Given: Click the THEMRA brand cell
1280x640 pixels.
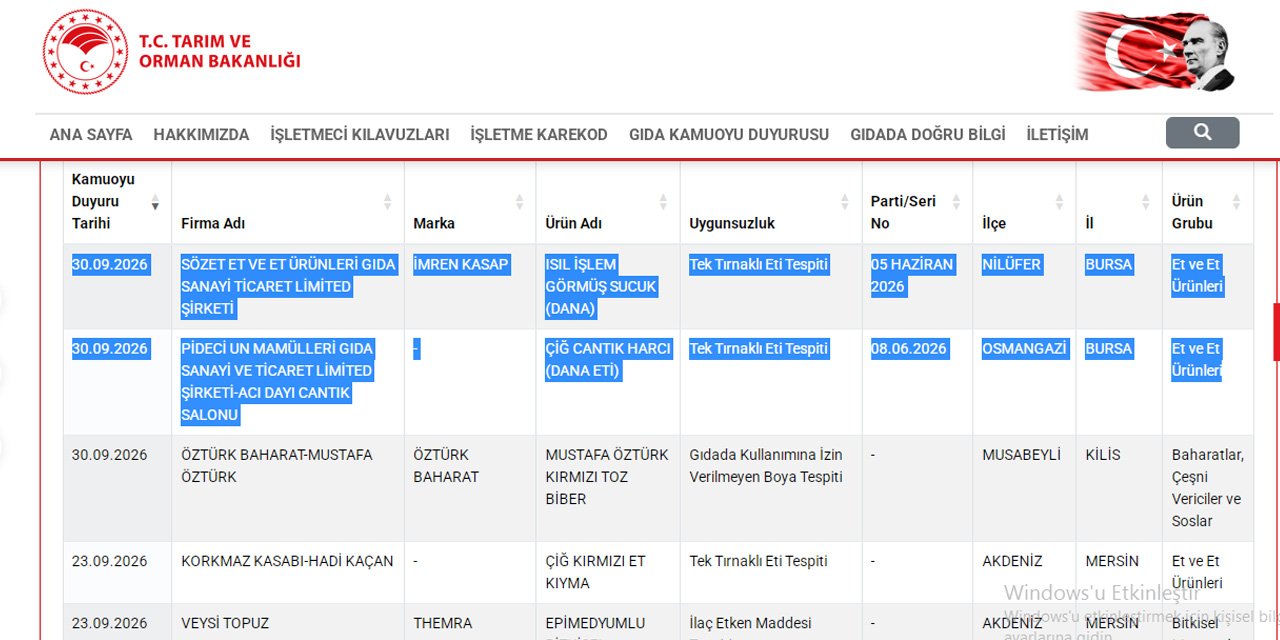Looking at the screenshot, I should tap(443, 623).
